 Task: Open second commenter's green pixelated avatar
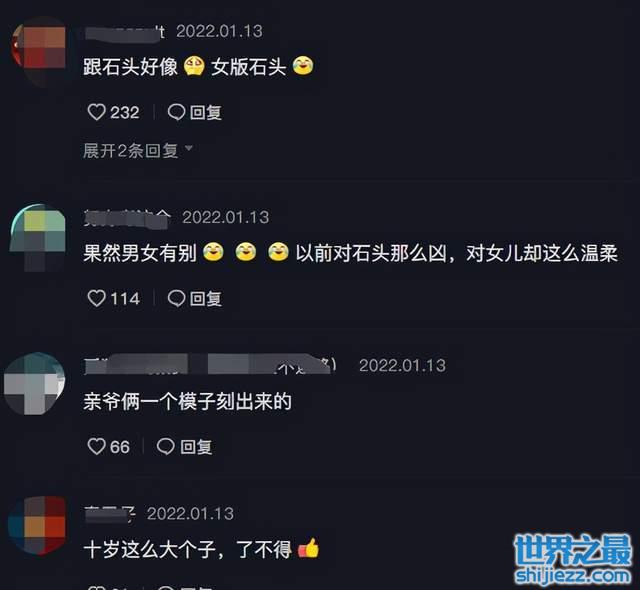pyautogui.click(x=38, y=237)
